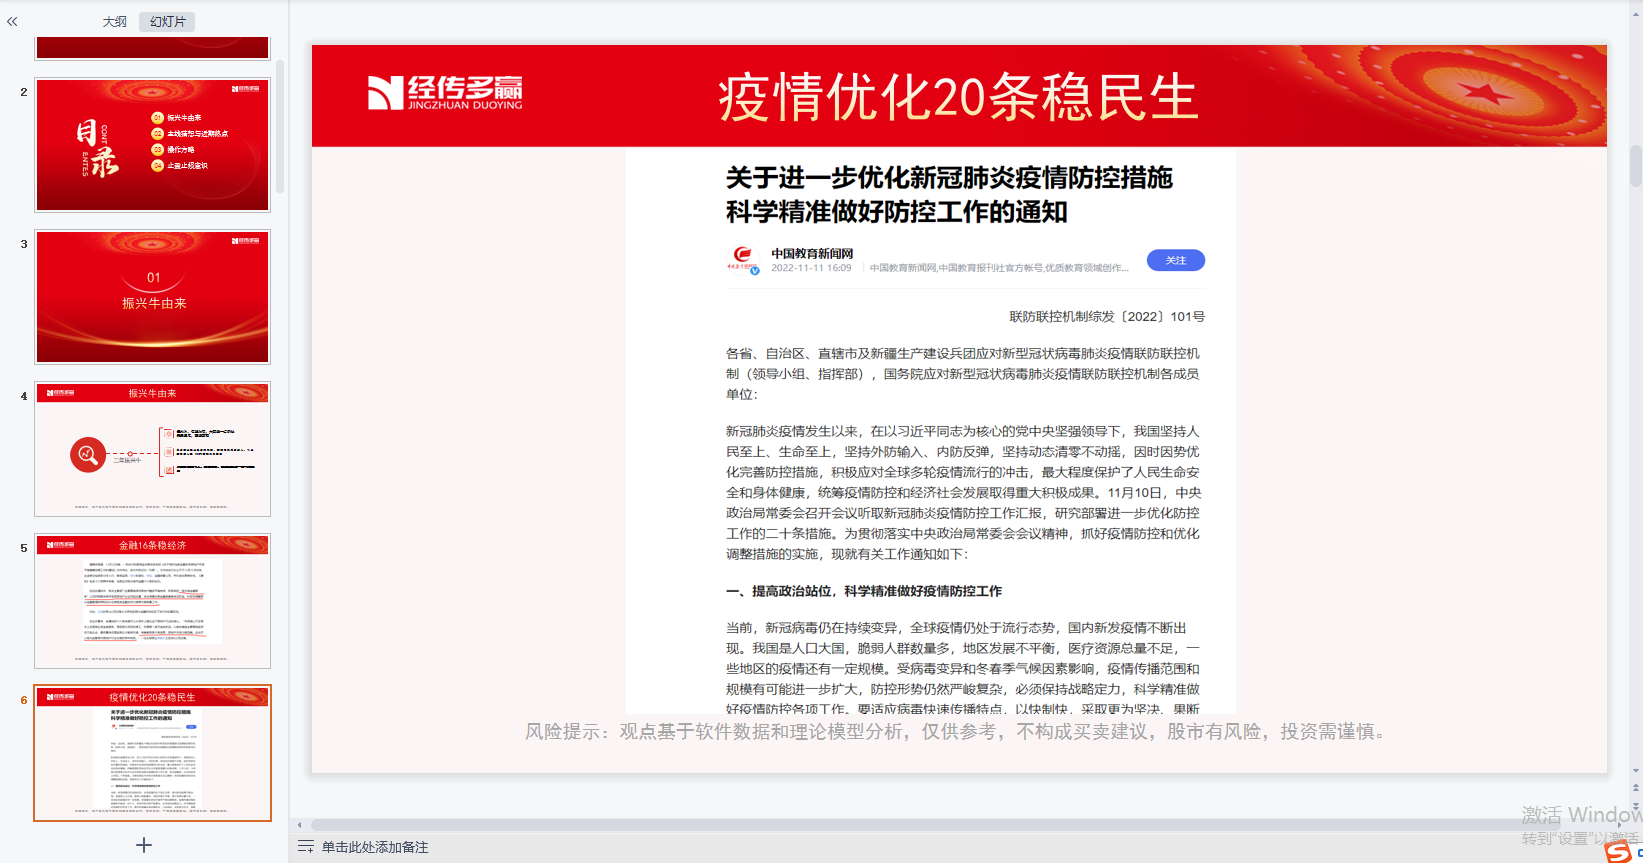Add a new slide with the plus icon

144,845
